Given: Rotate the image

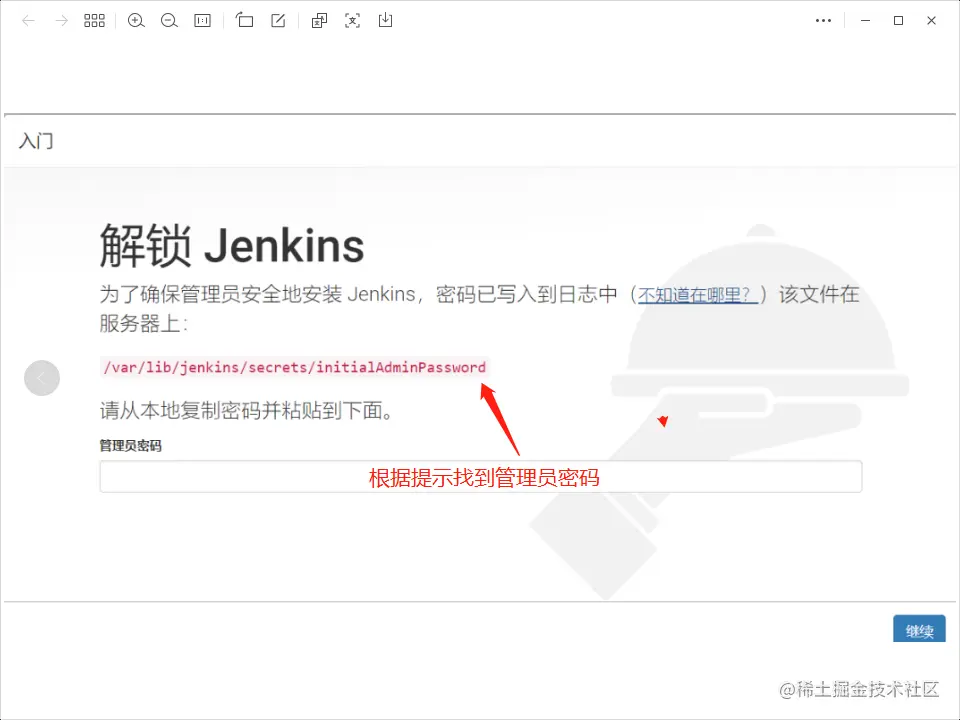Looking at the screenshot, I should 244,21.
